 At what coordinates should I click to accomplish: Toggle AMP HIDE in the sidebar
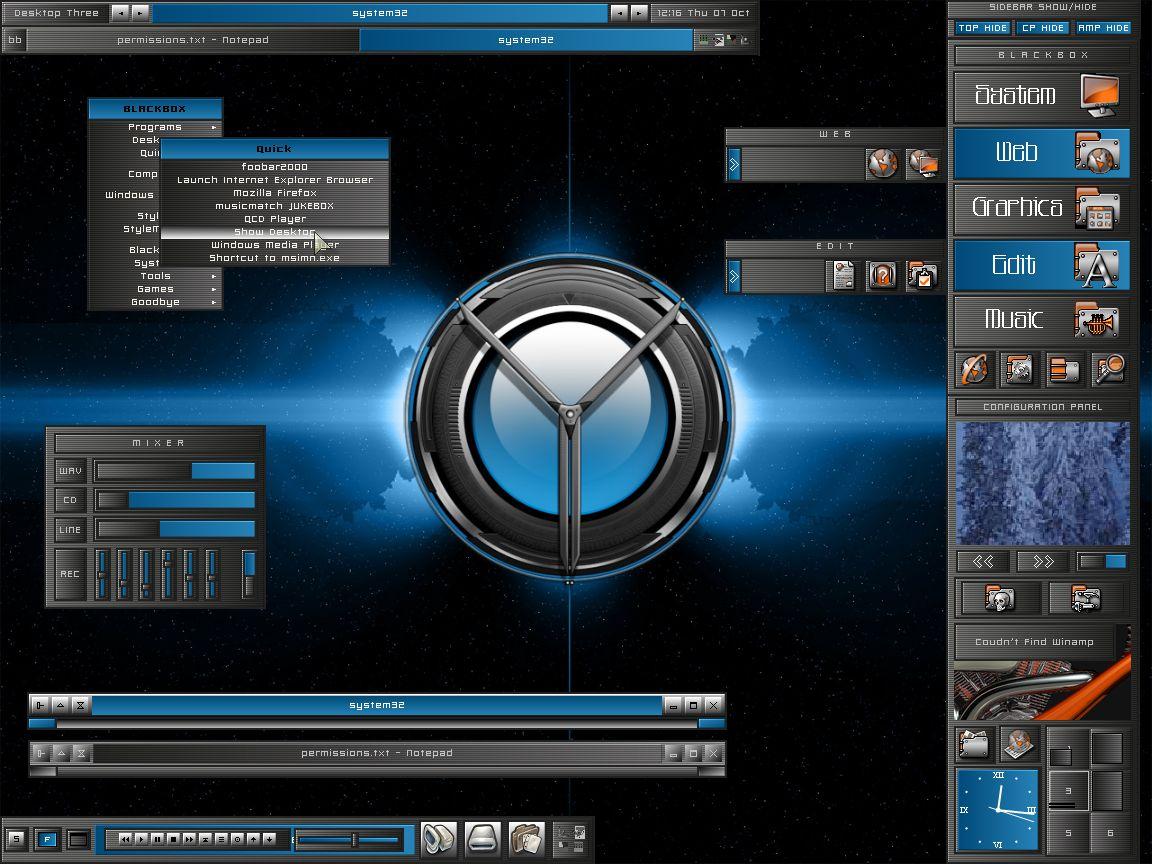coord(1103,28)
